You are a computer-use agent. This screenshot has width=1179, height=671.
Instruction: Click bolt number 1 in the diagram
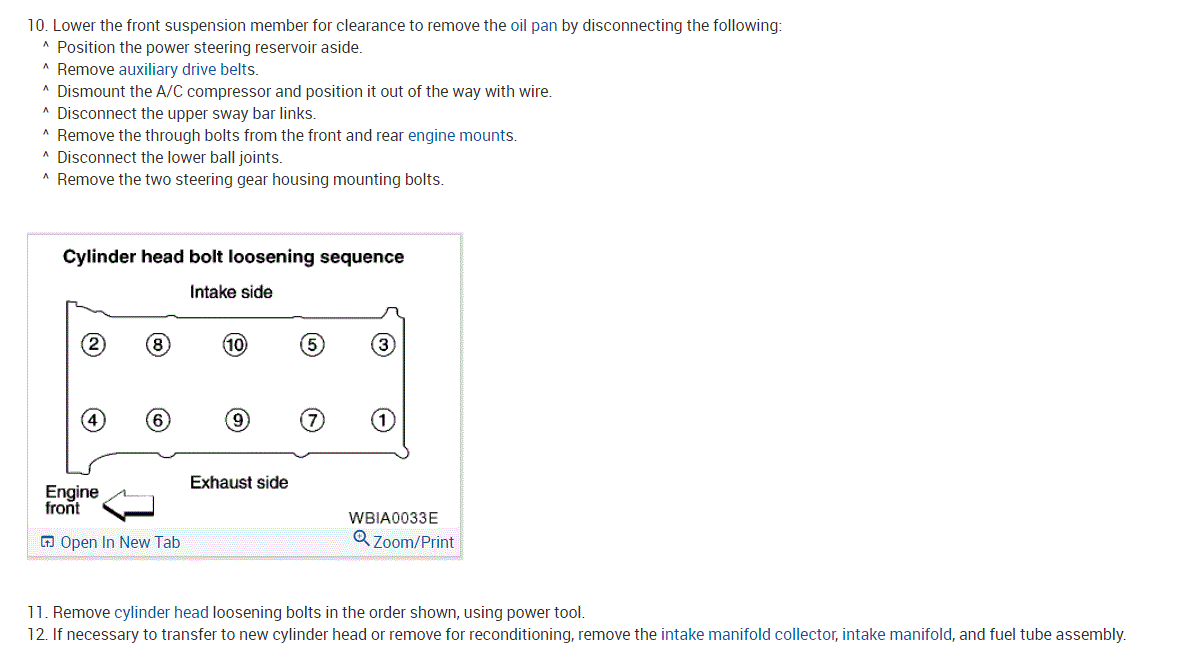click(383, 421)
